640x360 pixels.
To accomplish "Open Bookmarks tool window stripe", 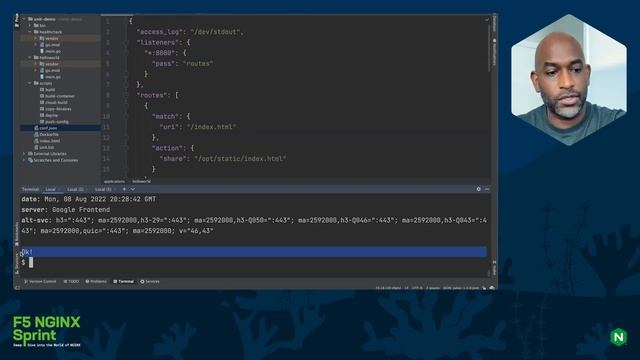I will pyautogui.click(x=17, y=234).
